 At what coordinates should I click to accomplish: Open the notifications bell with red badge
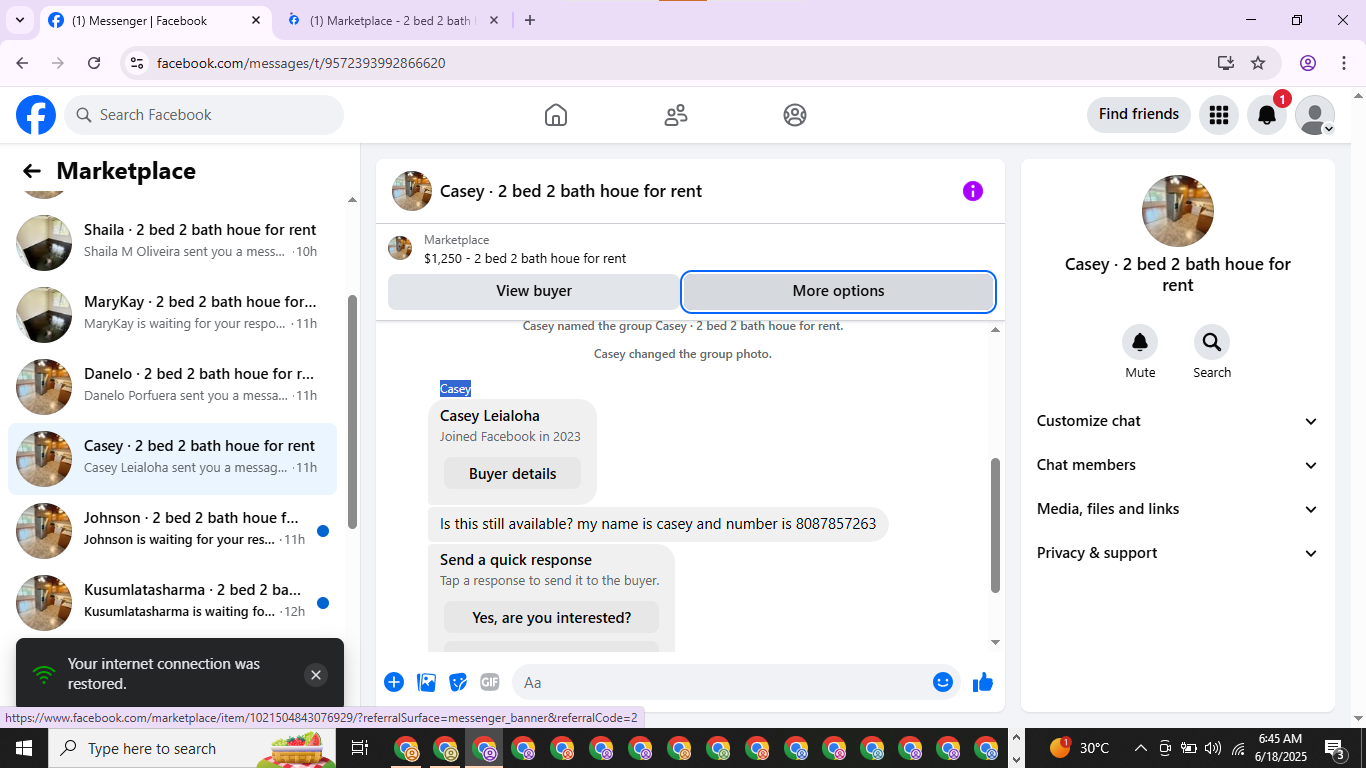pos(1267,115)
